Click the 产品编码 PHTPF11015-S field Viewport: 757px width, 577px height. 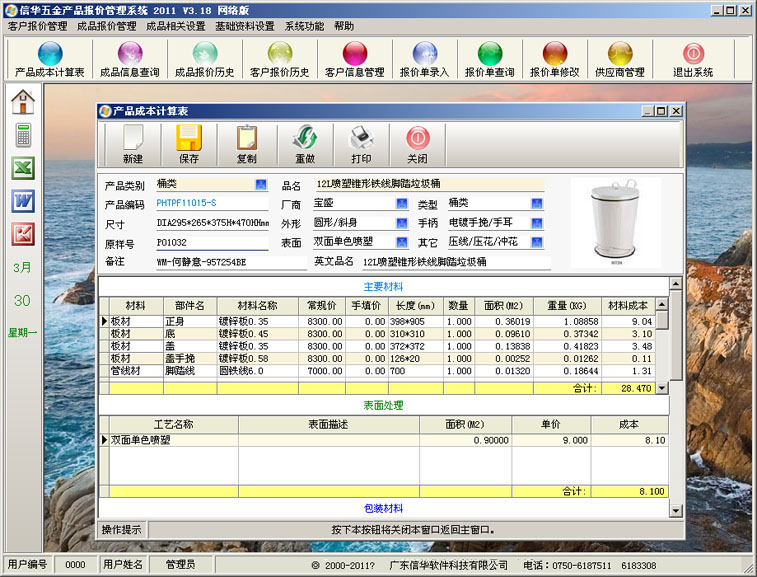click(x=212, y=203)
